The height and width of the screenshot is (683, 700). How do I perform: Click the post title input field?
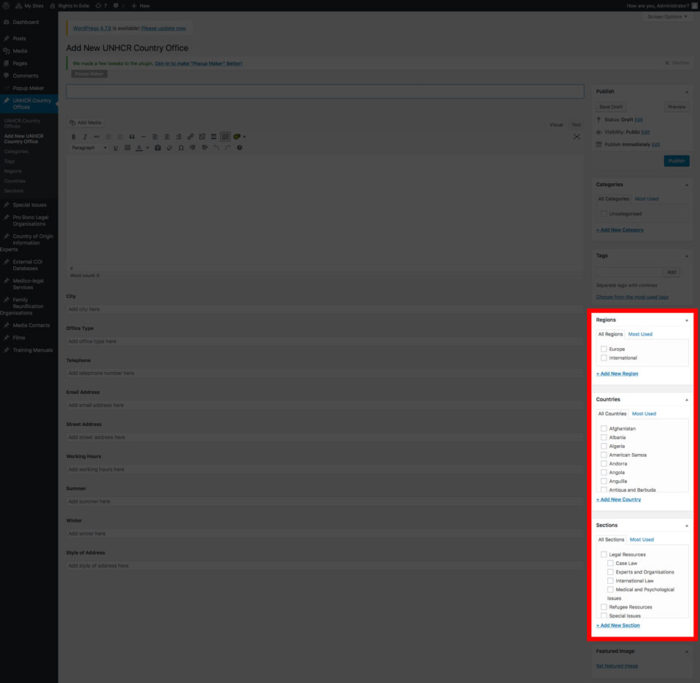(x=325, y=92)
